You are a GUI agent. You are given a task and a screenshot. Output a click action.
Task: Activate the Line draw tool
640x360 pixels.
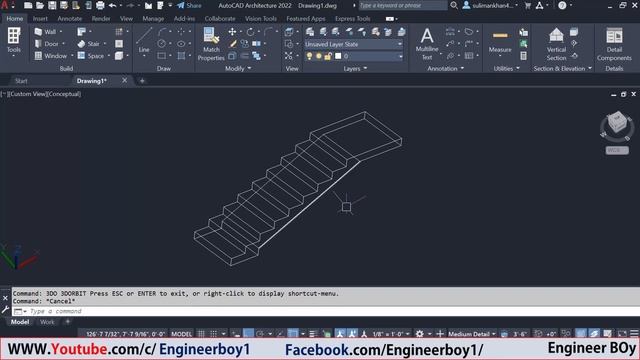pos(144,41)
